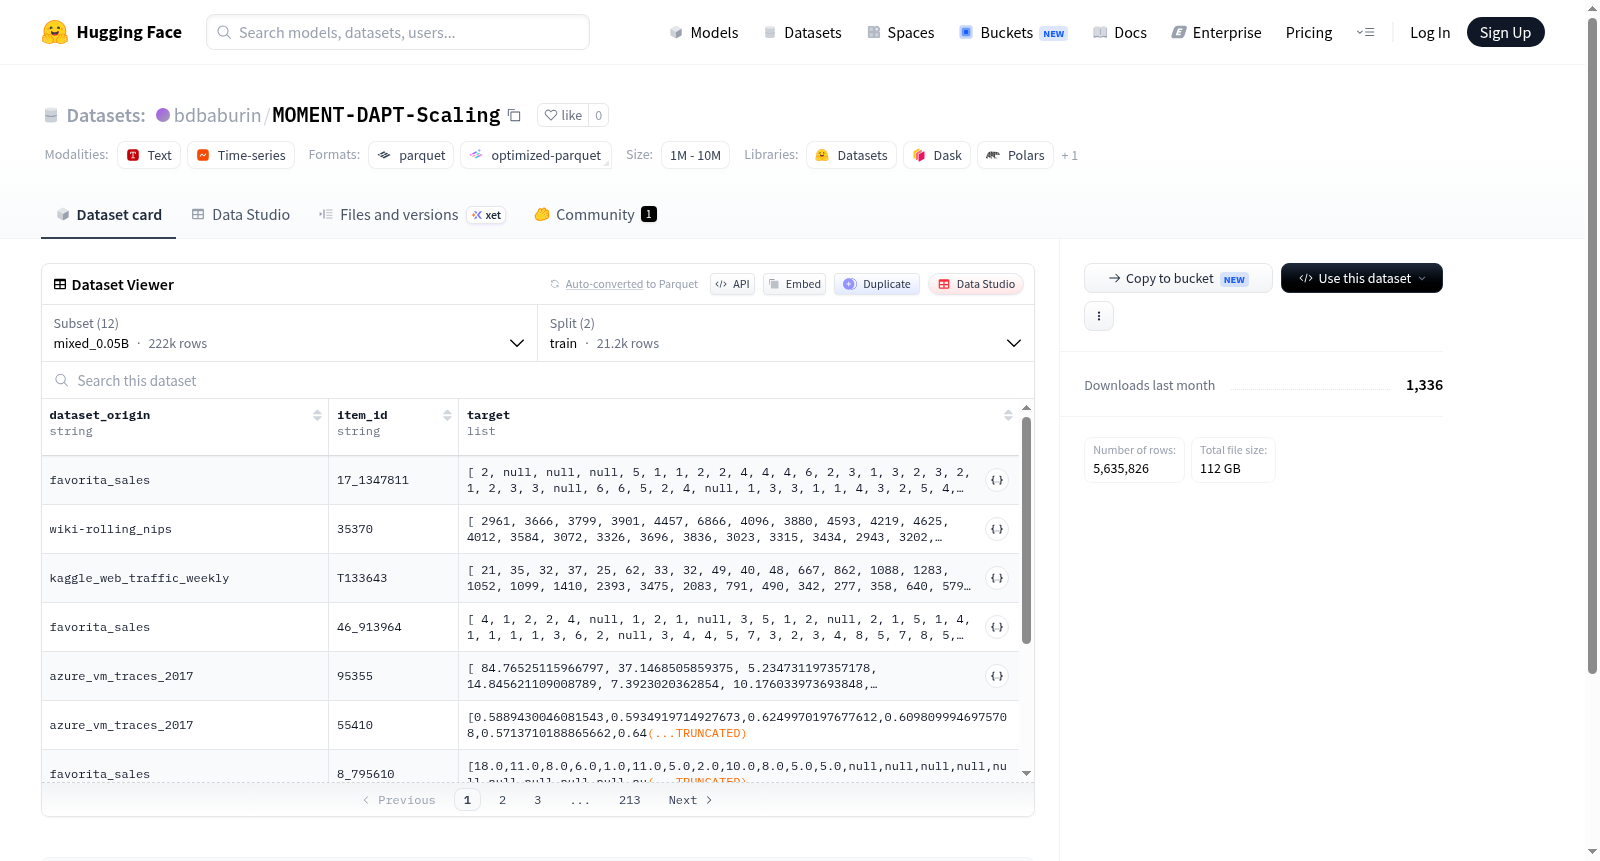Expand the wiki-rolling_nips row's target cell
The width and height of the screenshot is (1600, 861).
coord(997,529)
